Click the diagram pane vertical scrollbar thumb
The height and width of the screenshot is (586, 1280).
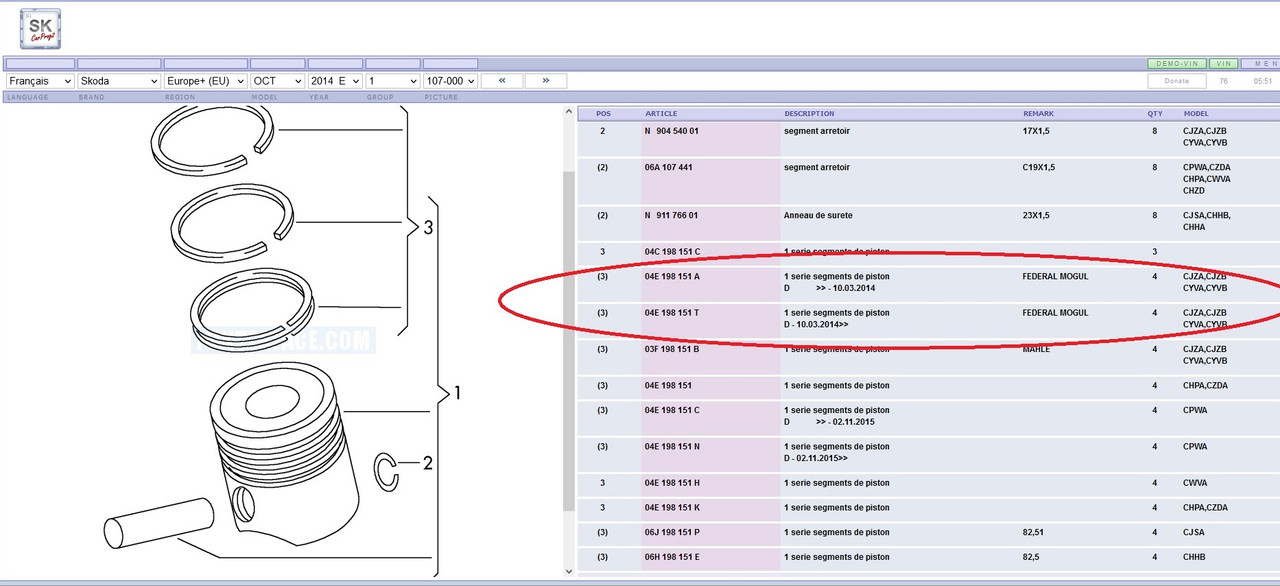(x=569, y=340)
